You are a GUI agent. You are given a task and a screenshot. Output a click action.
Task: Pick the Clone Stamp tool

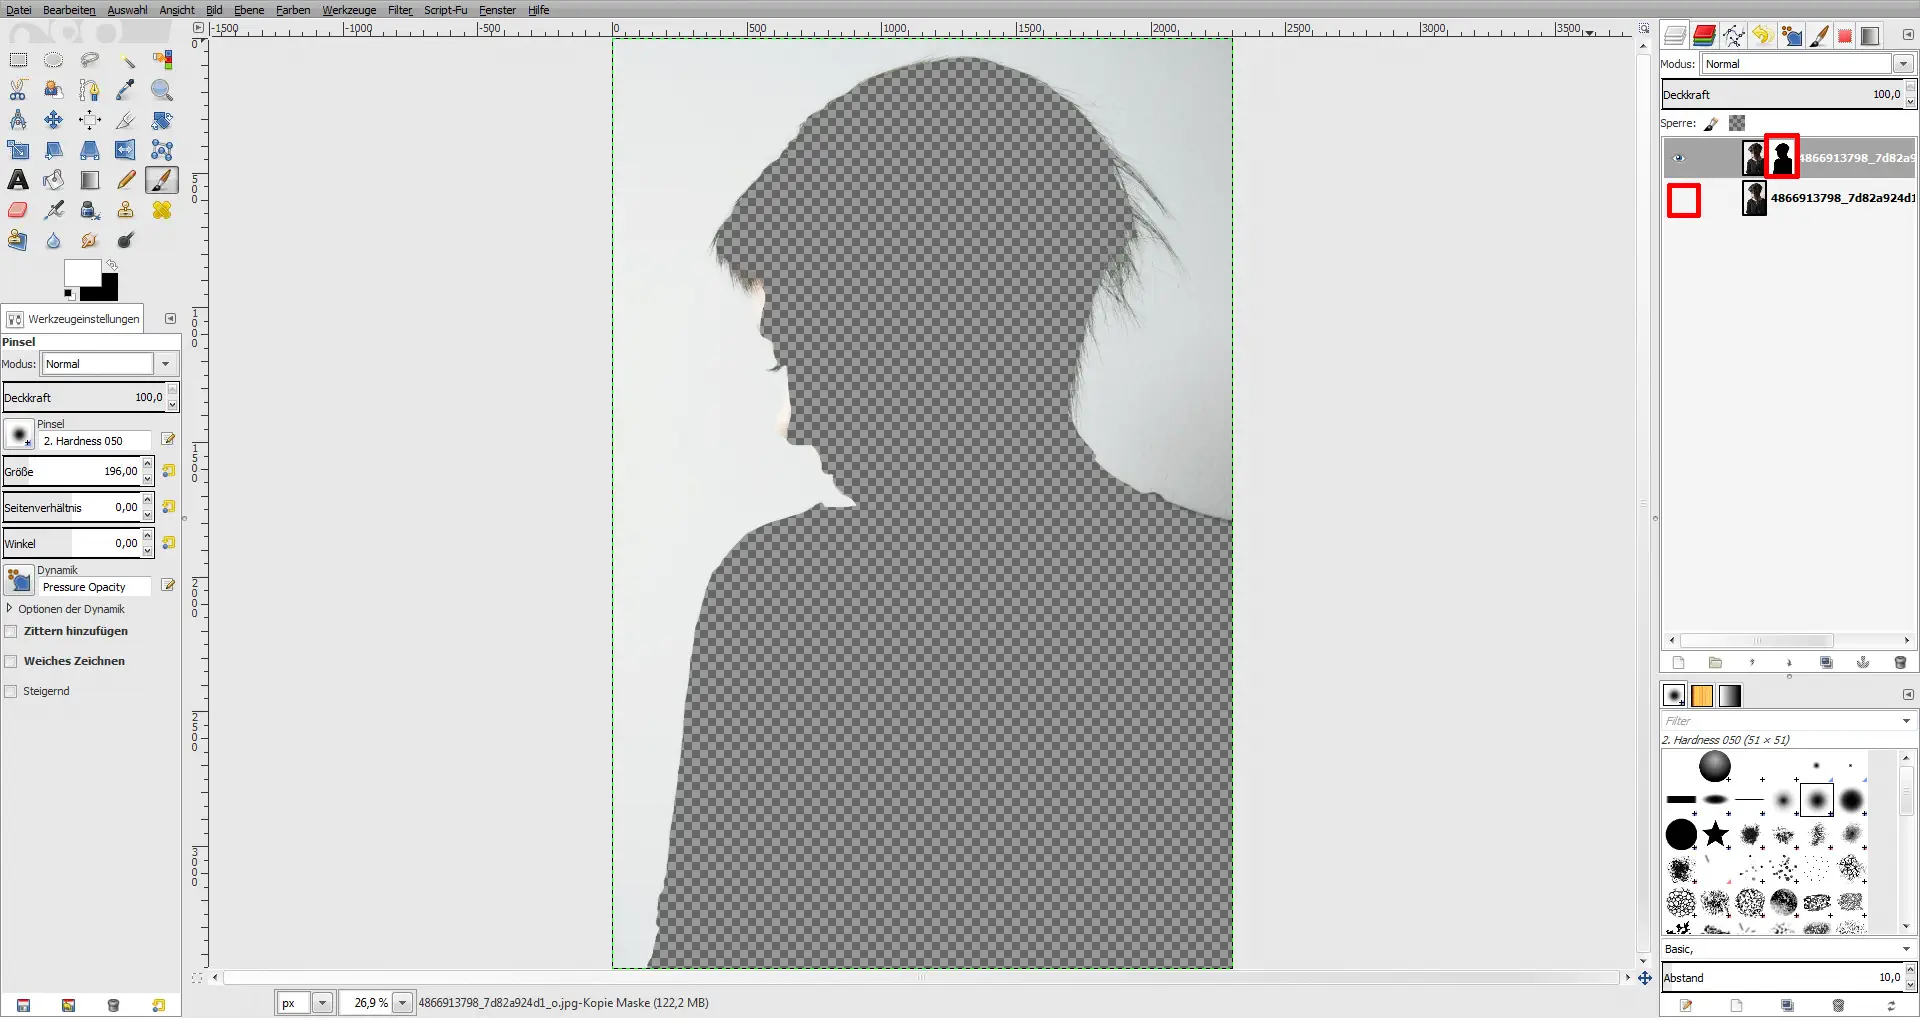tap(126, 210)
